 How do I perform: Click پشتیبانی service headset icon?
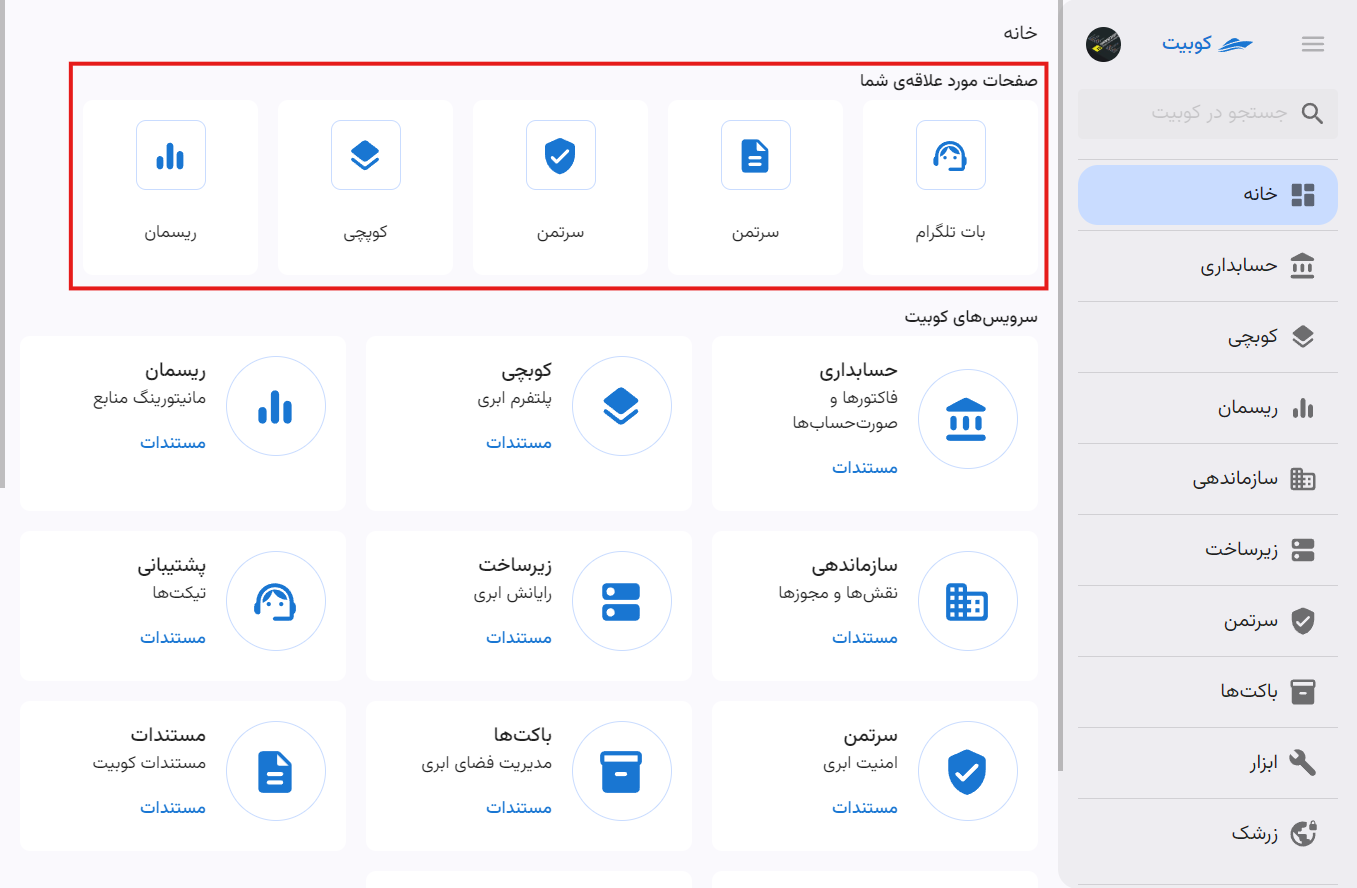pos(276,601)
